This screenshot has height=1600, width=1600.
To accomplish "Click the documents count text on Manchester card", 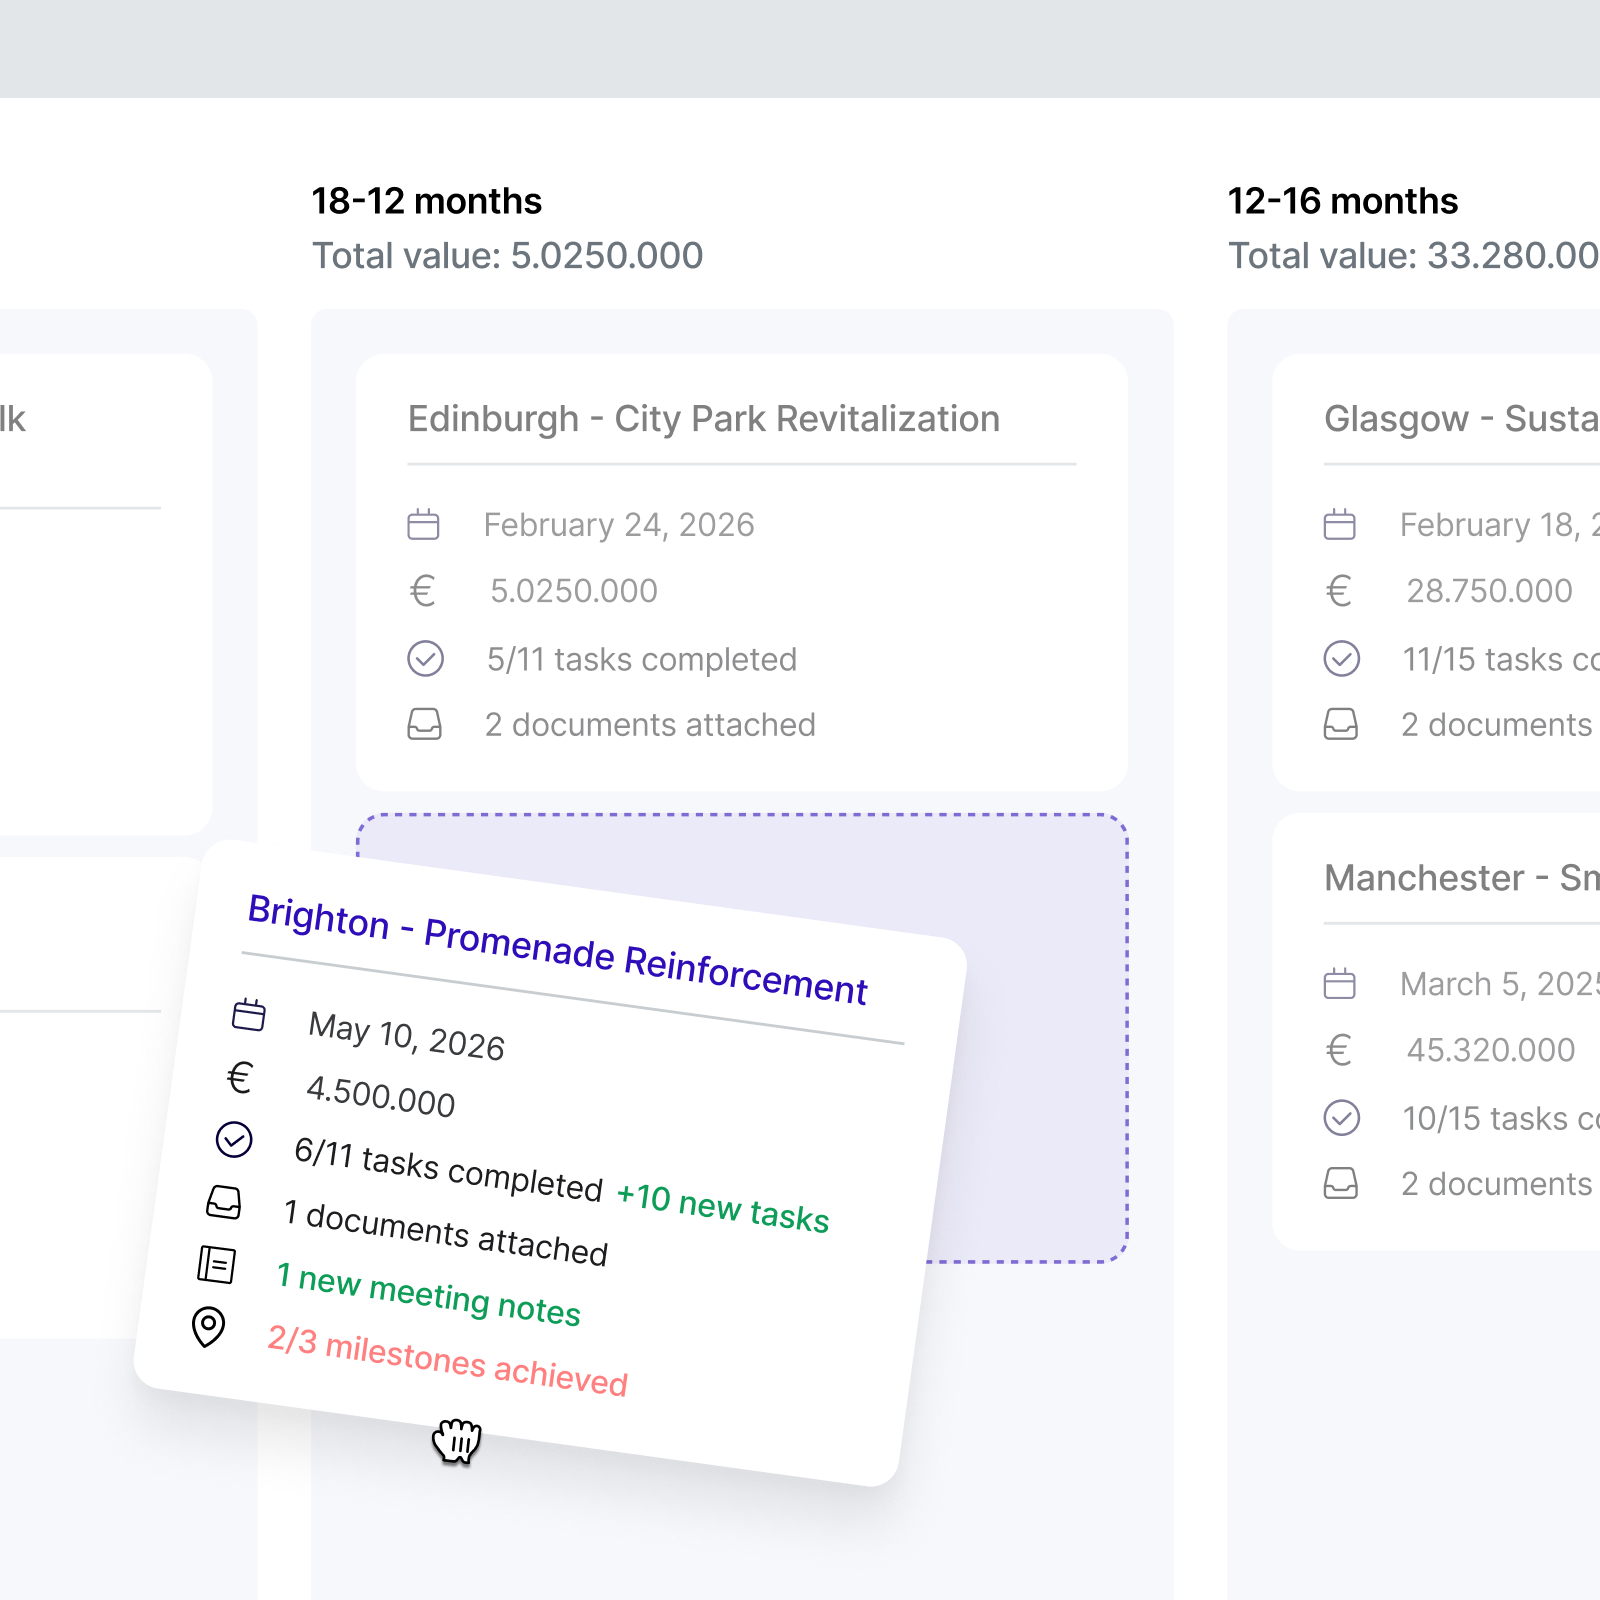I will tap(1497, 1184).
